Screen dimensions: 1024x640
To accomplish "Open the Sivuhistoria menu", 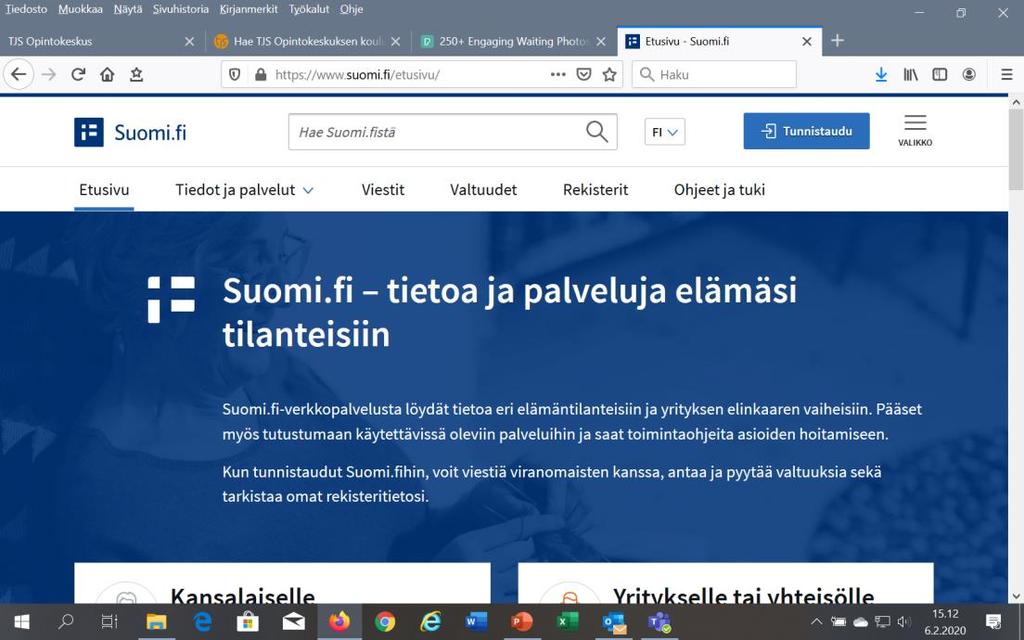I will (181, 9).
